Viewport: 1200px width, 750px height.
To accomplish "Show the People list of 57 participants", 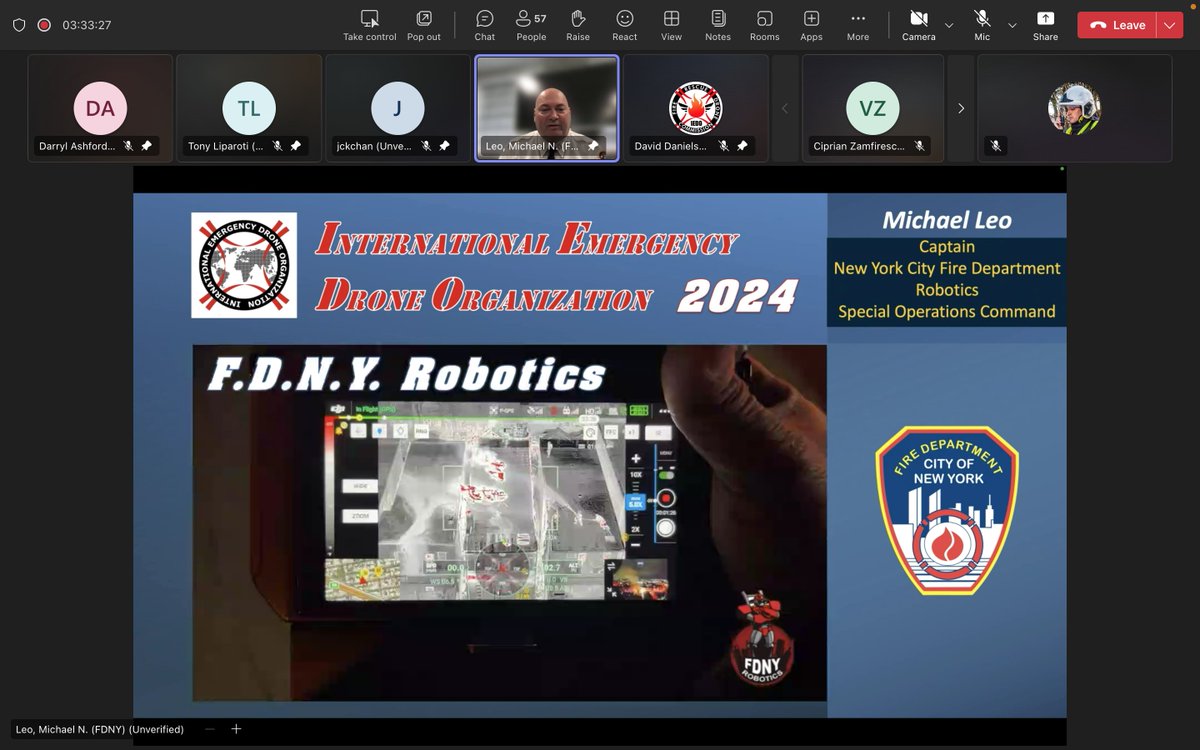I will [531, 25].
